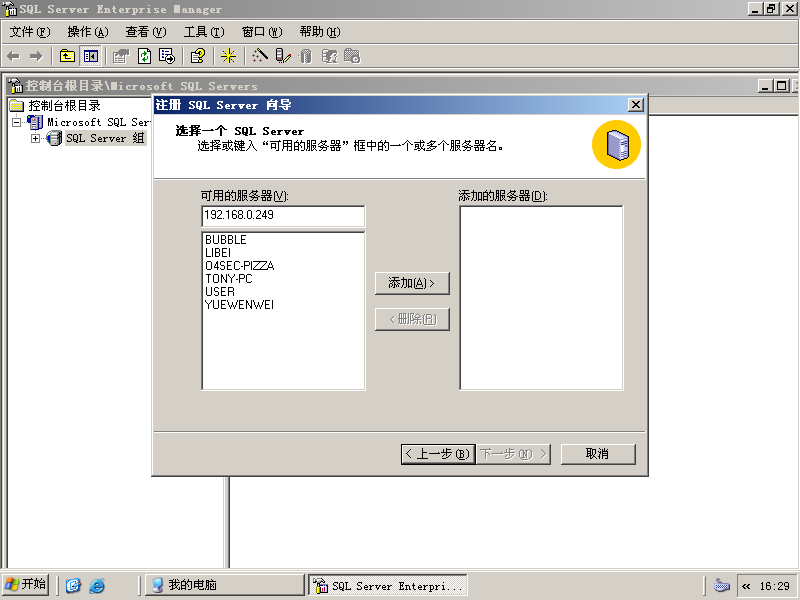This screenshot has height=600, width=800.
Task: Click the < 上一步(B) button
Action: click(x=438, y=454)
